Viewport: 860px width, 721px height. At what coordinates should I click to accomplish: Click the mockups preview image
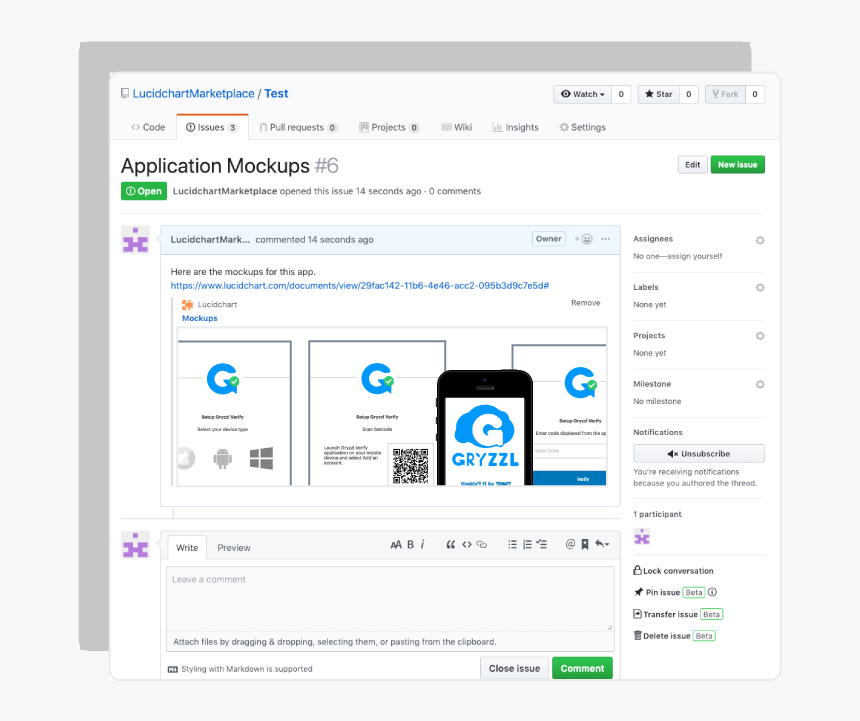[392, 406]
